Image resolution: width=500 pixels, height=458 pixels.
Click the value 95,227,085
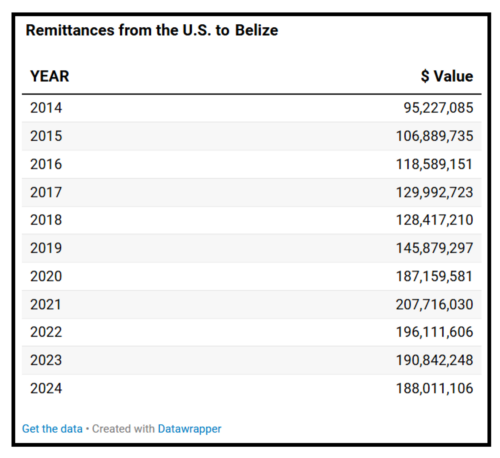(438, 108)
